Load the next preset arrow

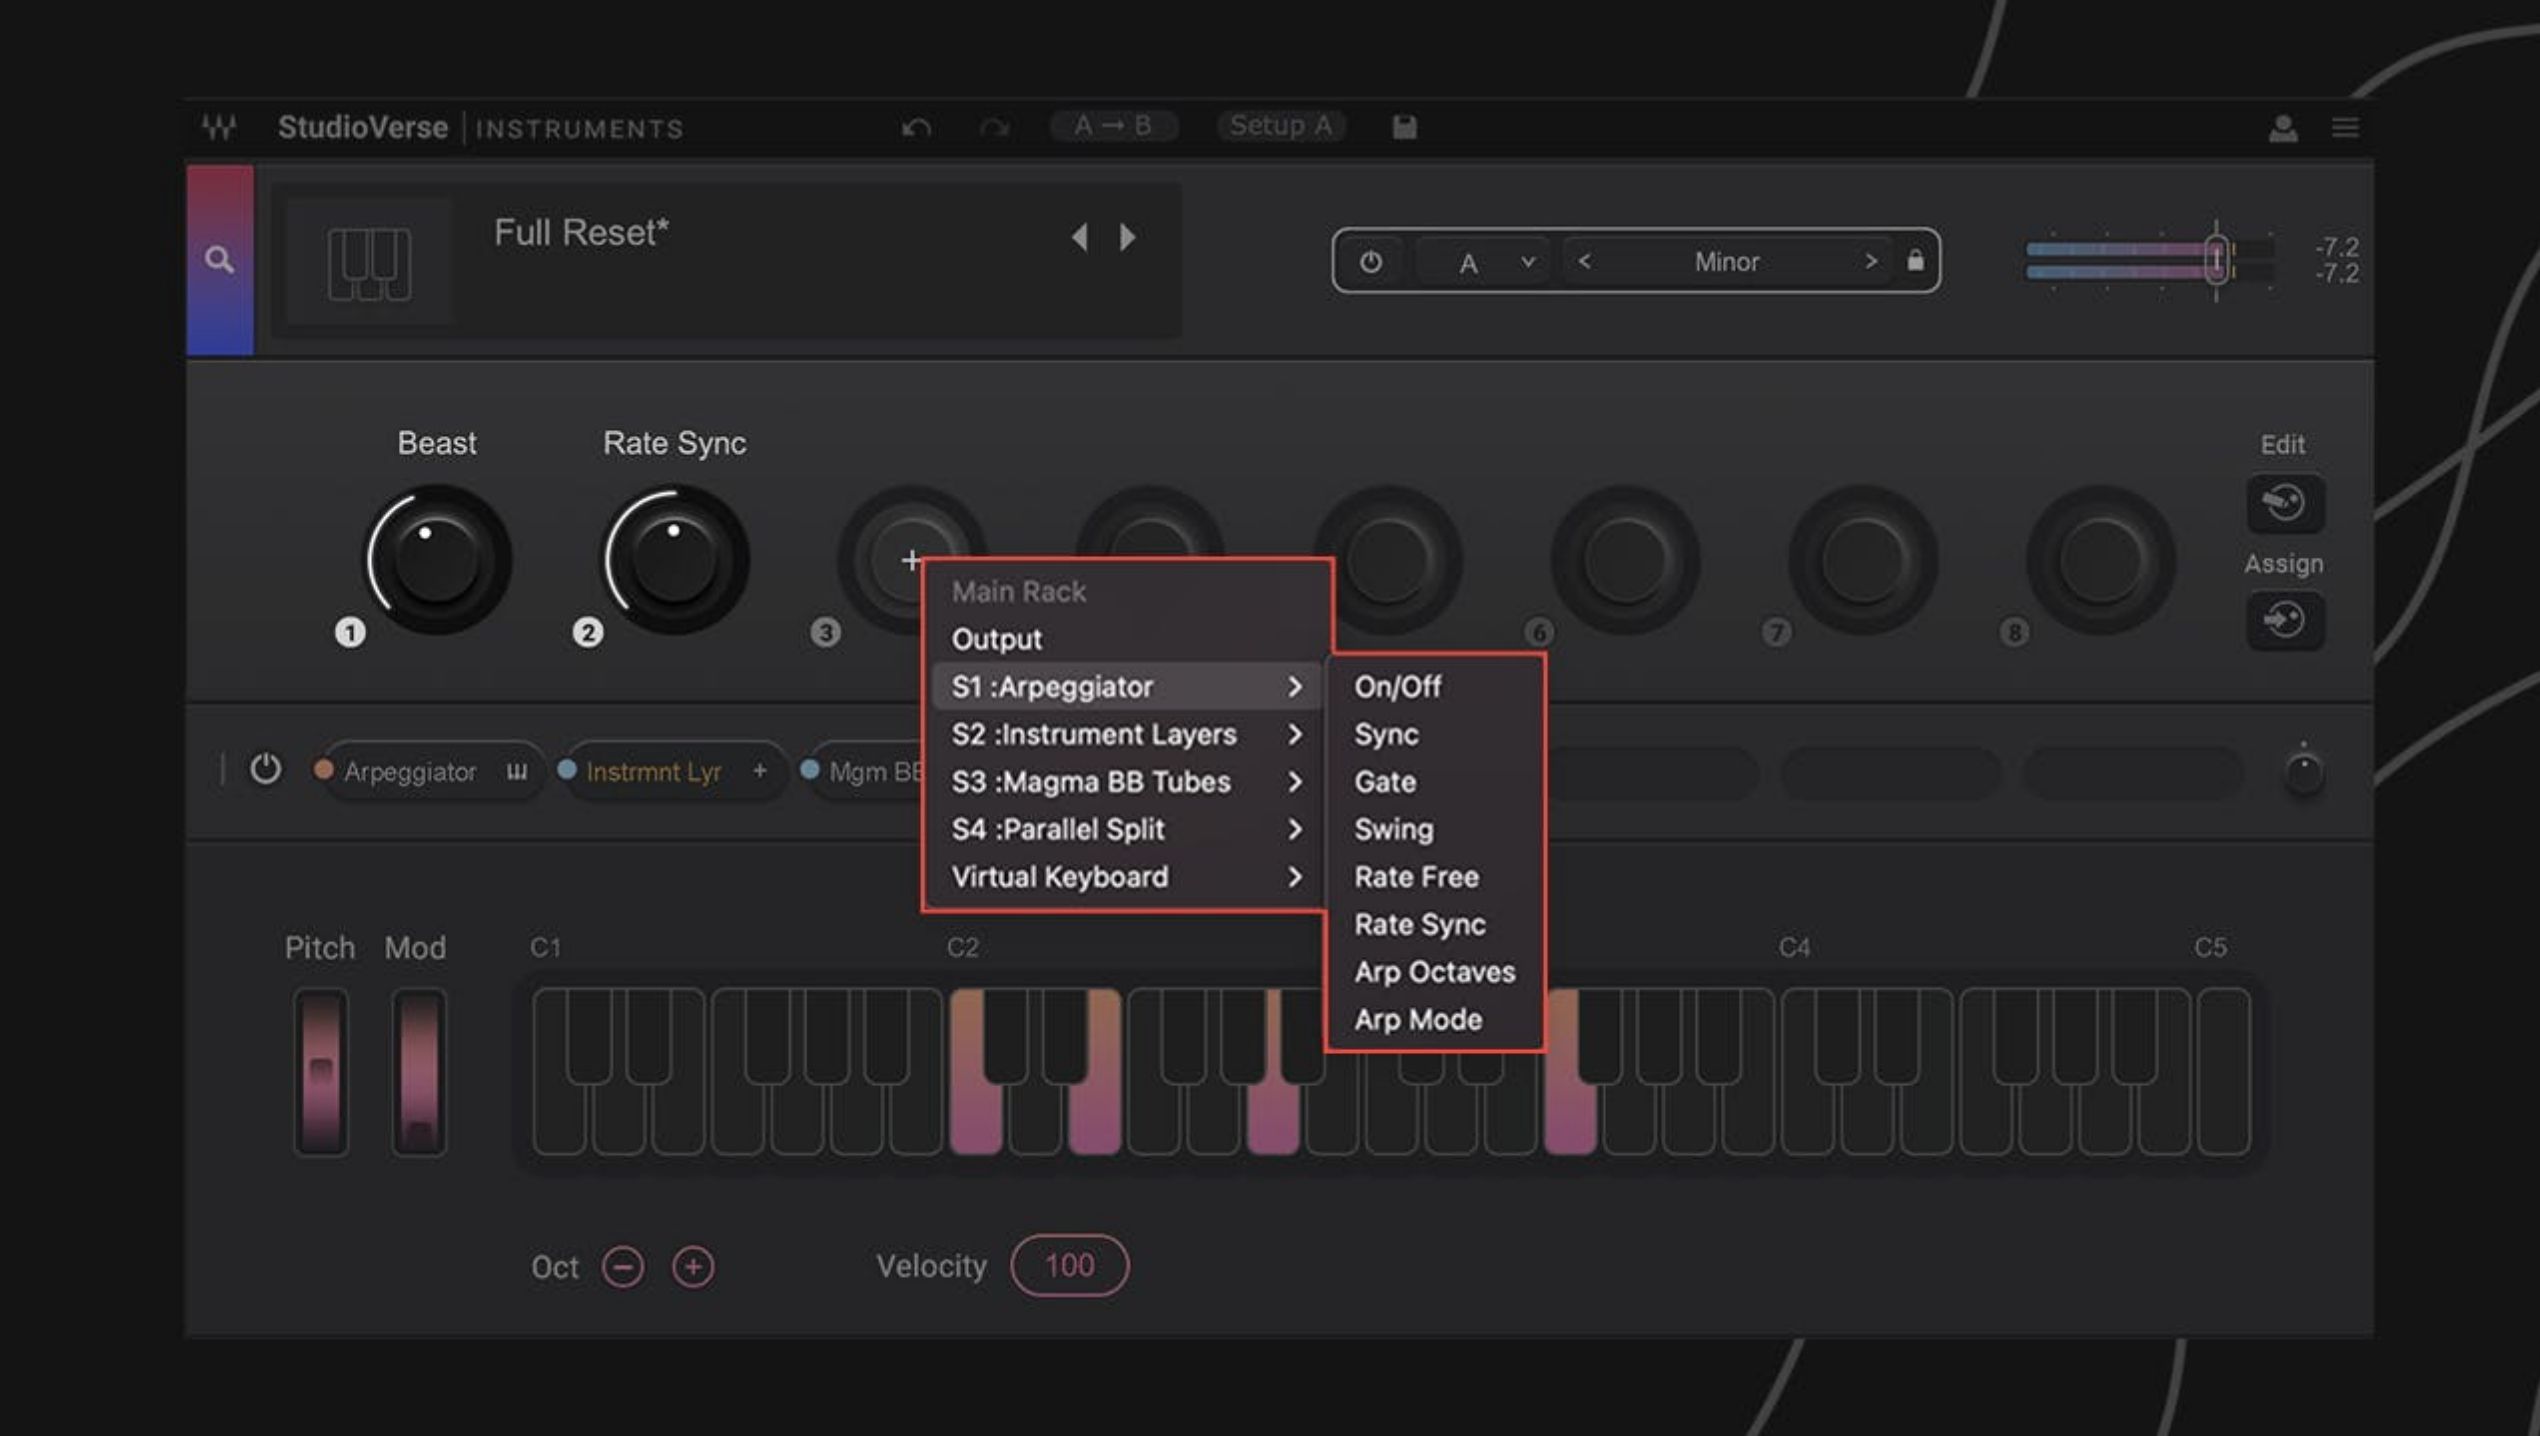click(1127, 237)
